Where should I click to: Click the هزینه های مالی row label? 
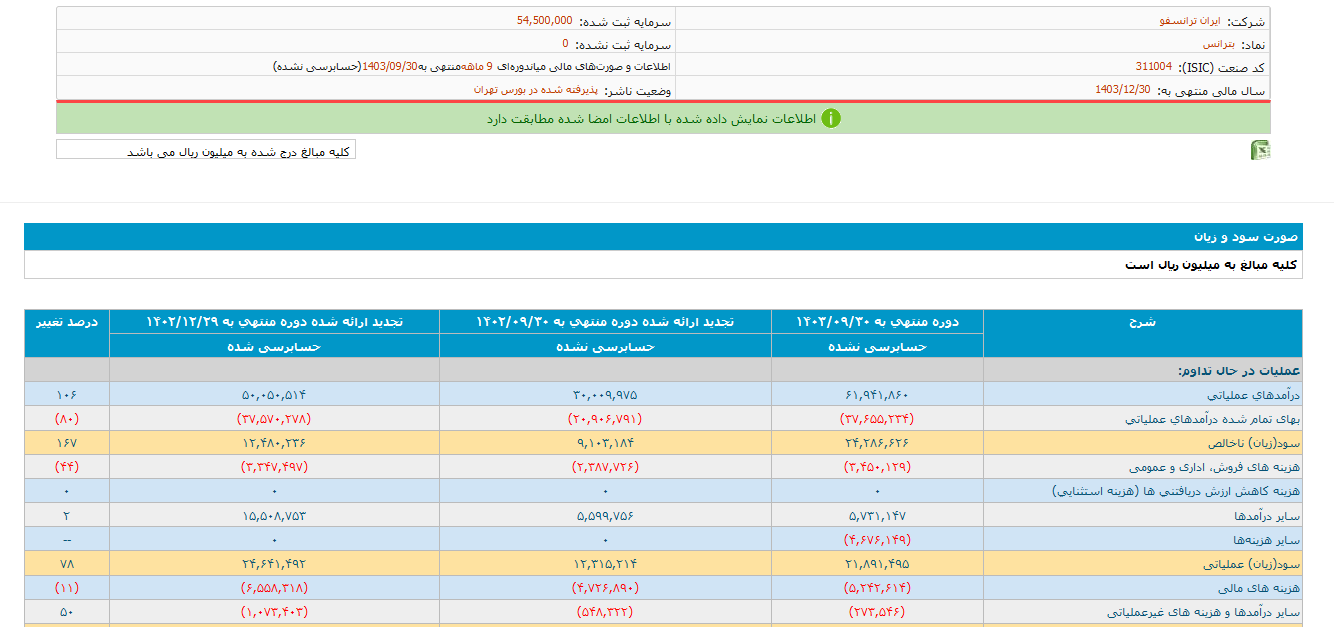pyautogui.click(x=1255, y=588)
